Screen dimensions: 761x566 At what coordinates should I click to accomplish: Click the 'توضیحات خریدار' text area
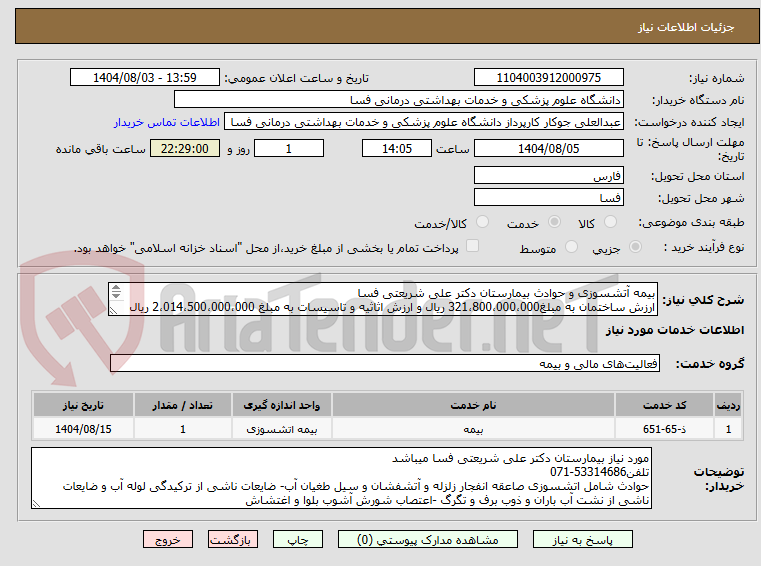[x=341, y=479]
